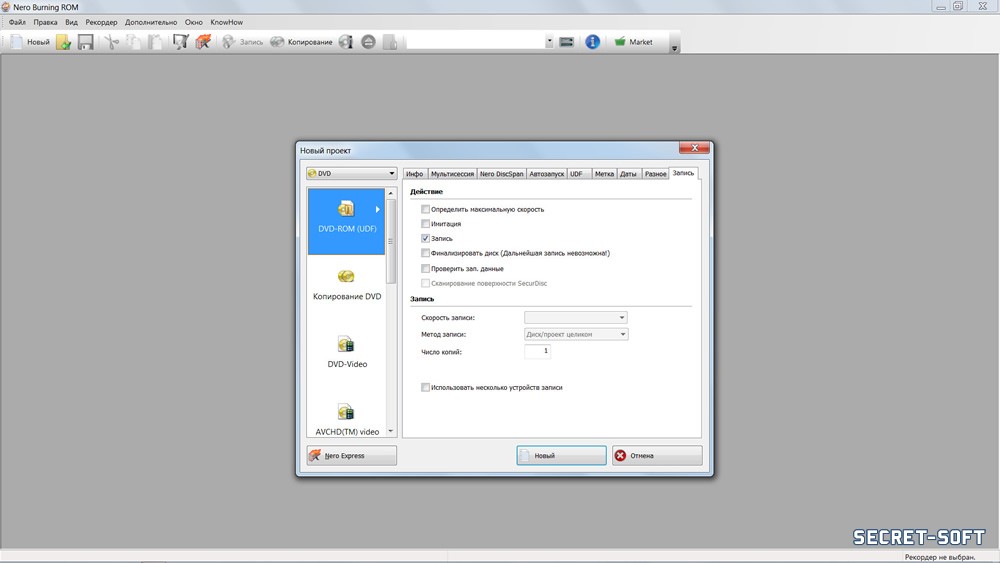Click the Запись burn toolbar button

[x=242, y=42]
